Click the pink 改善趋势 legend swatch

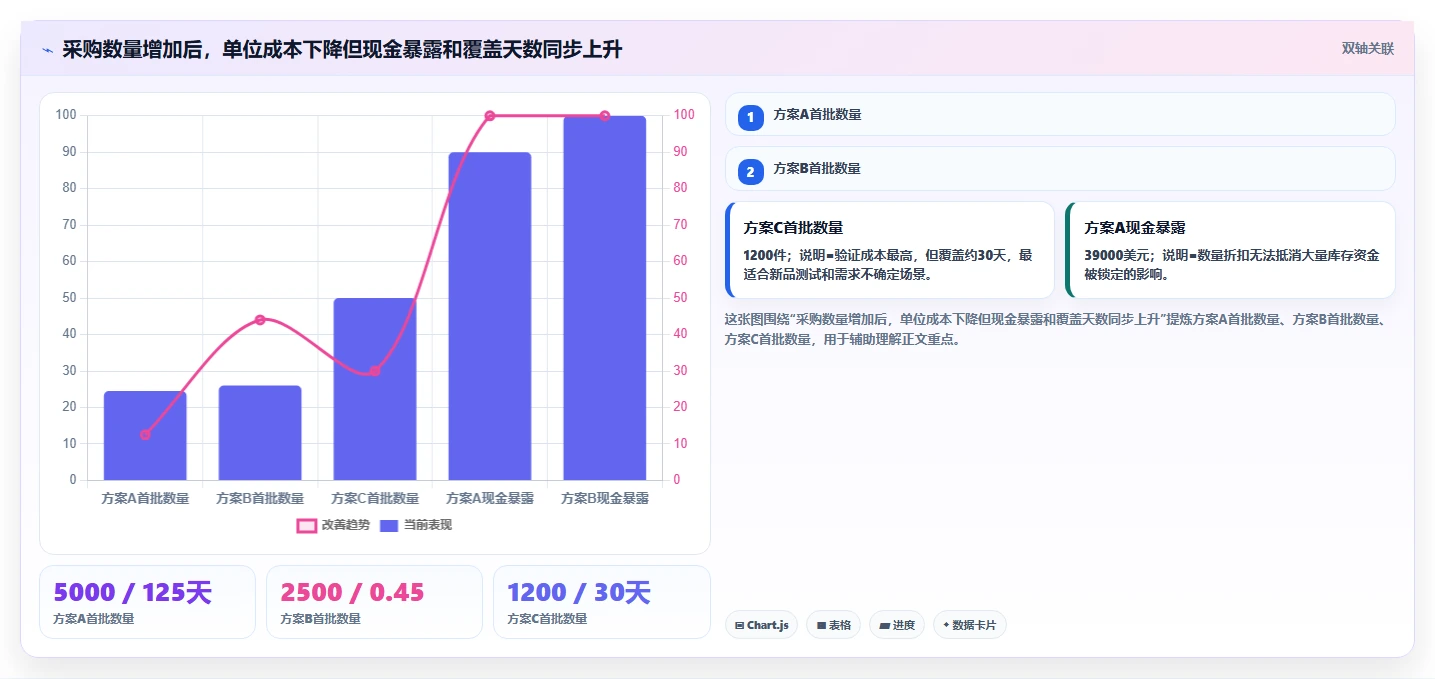pos(306,525)
